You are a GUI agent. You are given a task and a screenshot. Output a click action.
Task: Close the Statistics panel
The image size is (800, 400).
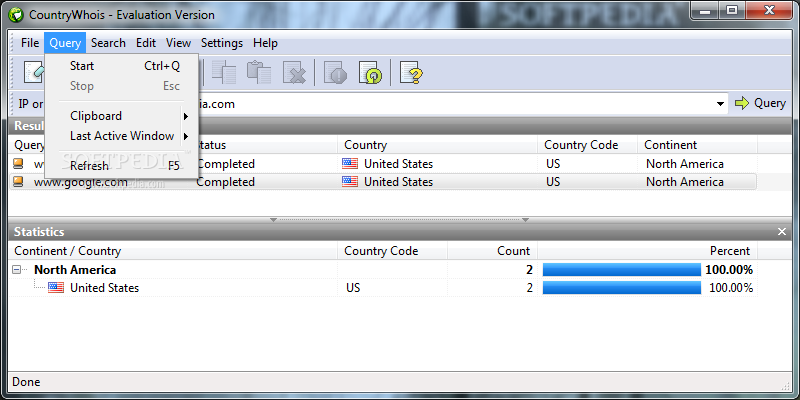(782, 232)
